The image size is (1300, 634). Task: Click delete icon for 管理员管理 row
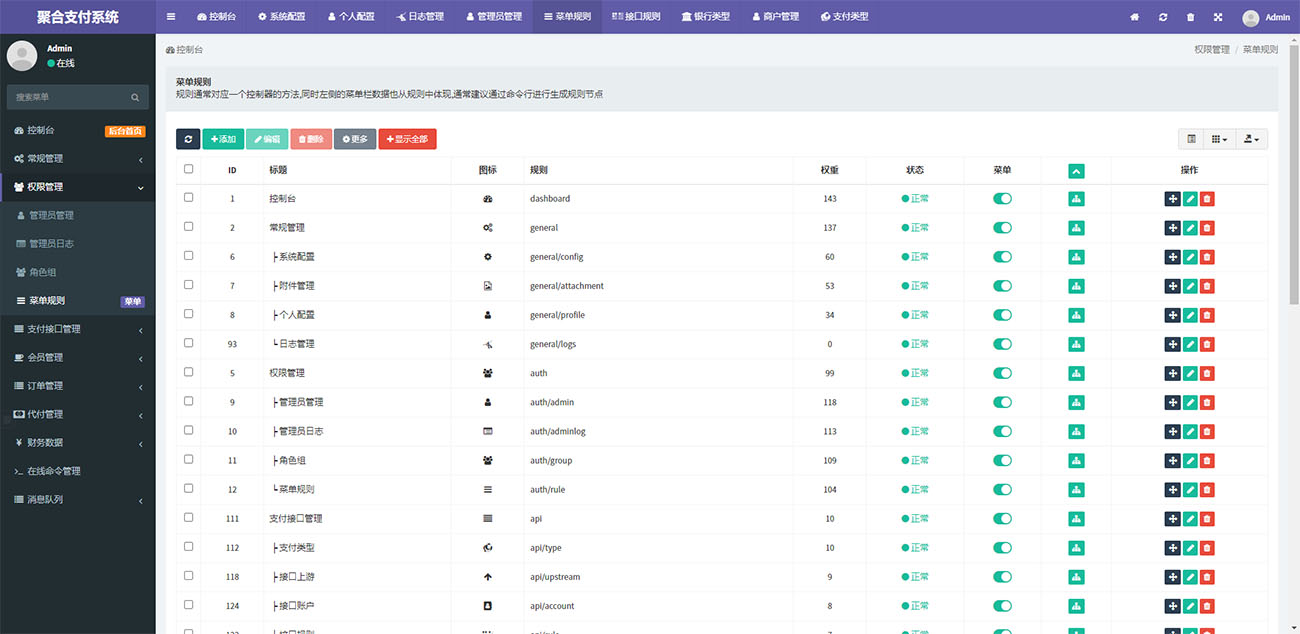pyautogui.click(x=1207, y=402)
